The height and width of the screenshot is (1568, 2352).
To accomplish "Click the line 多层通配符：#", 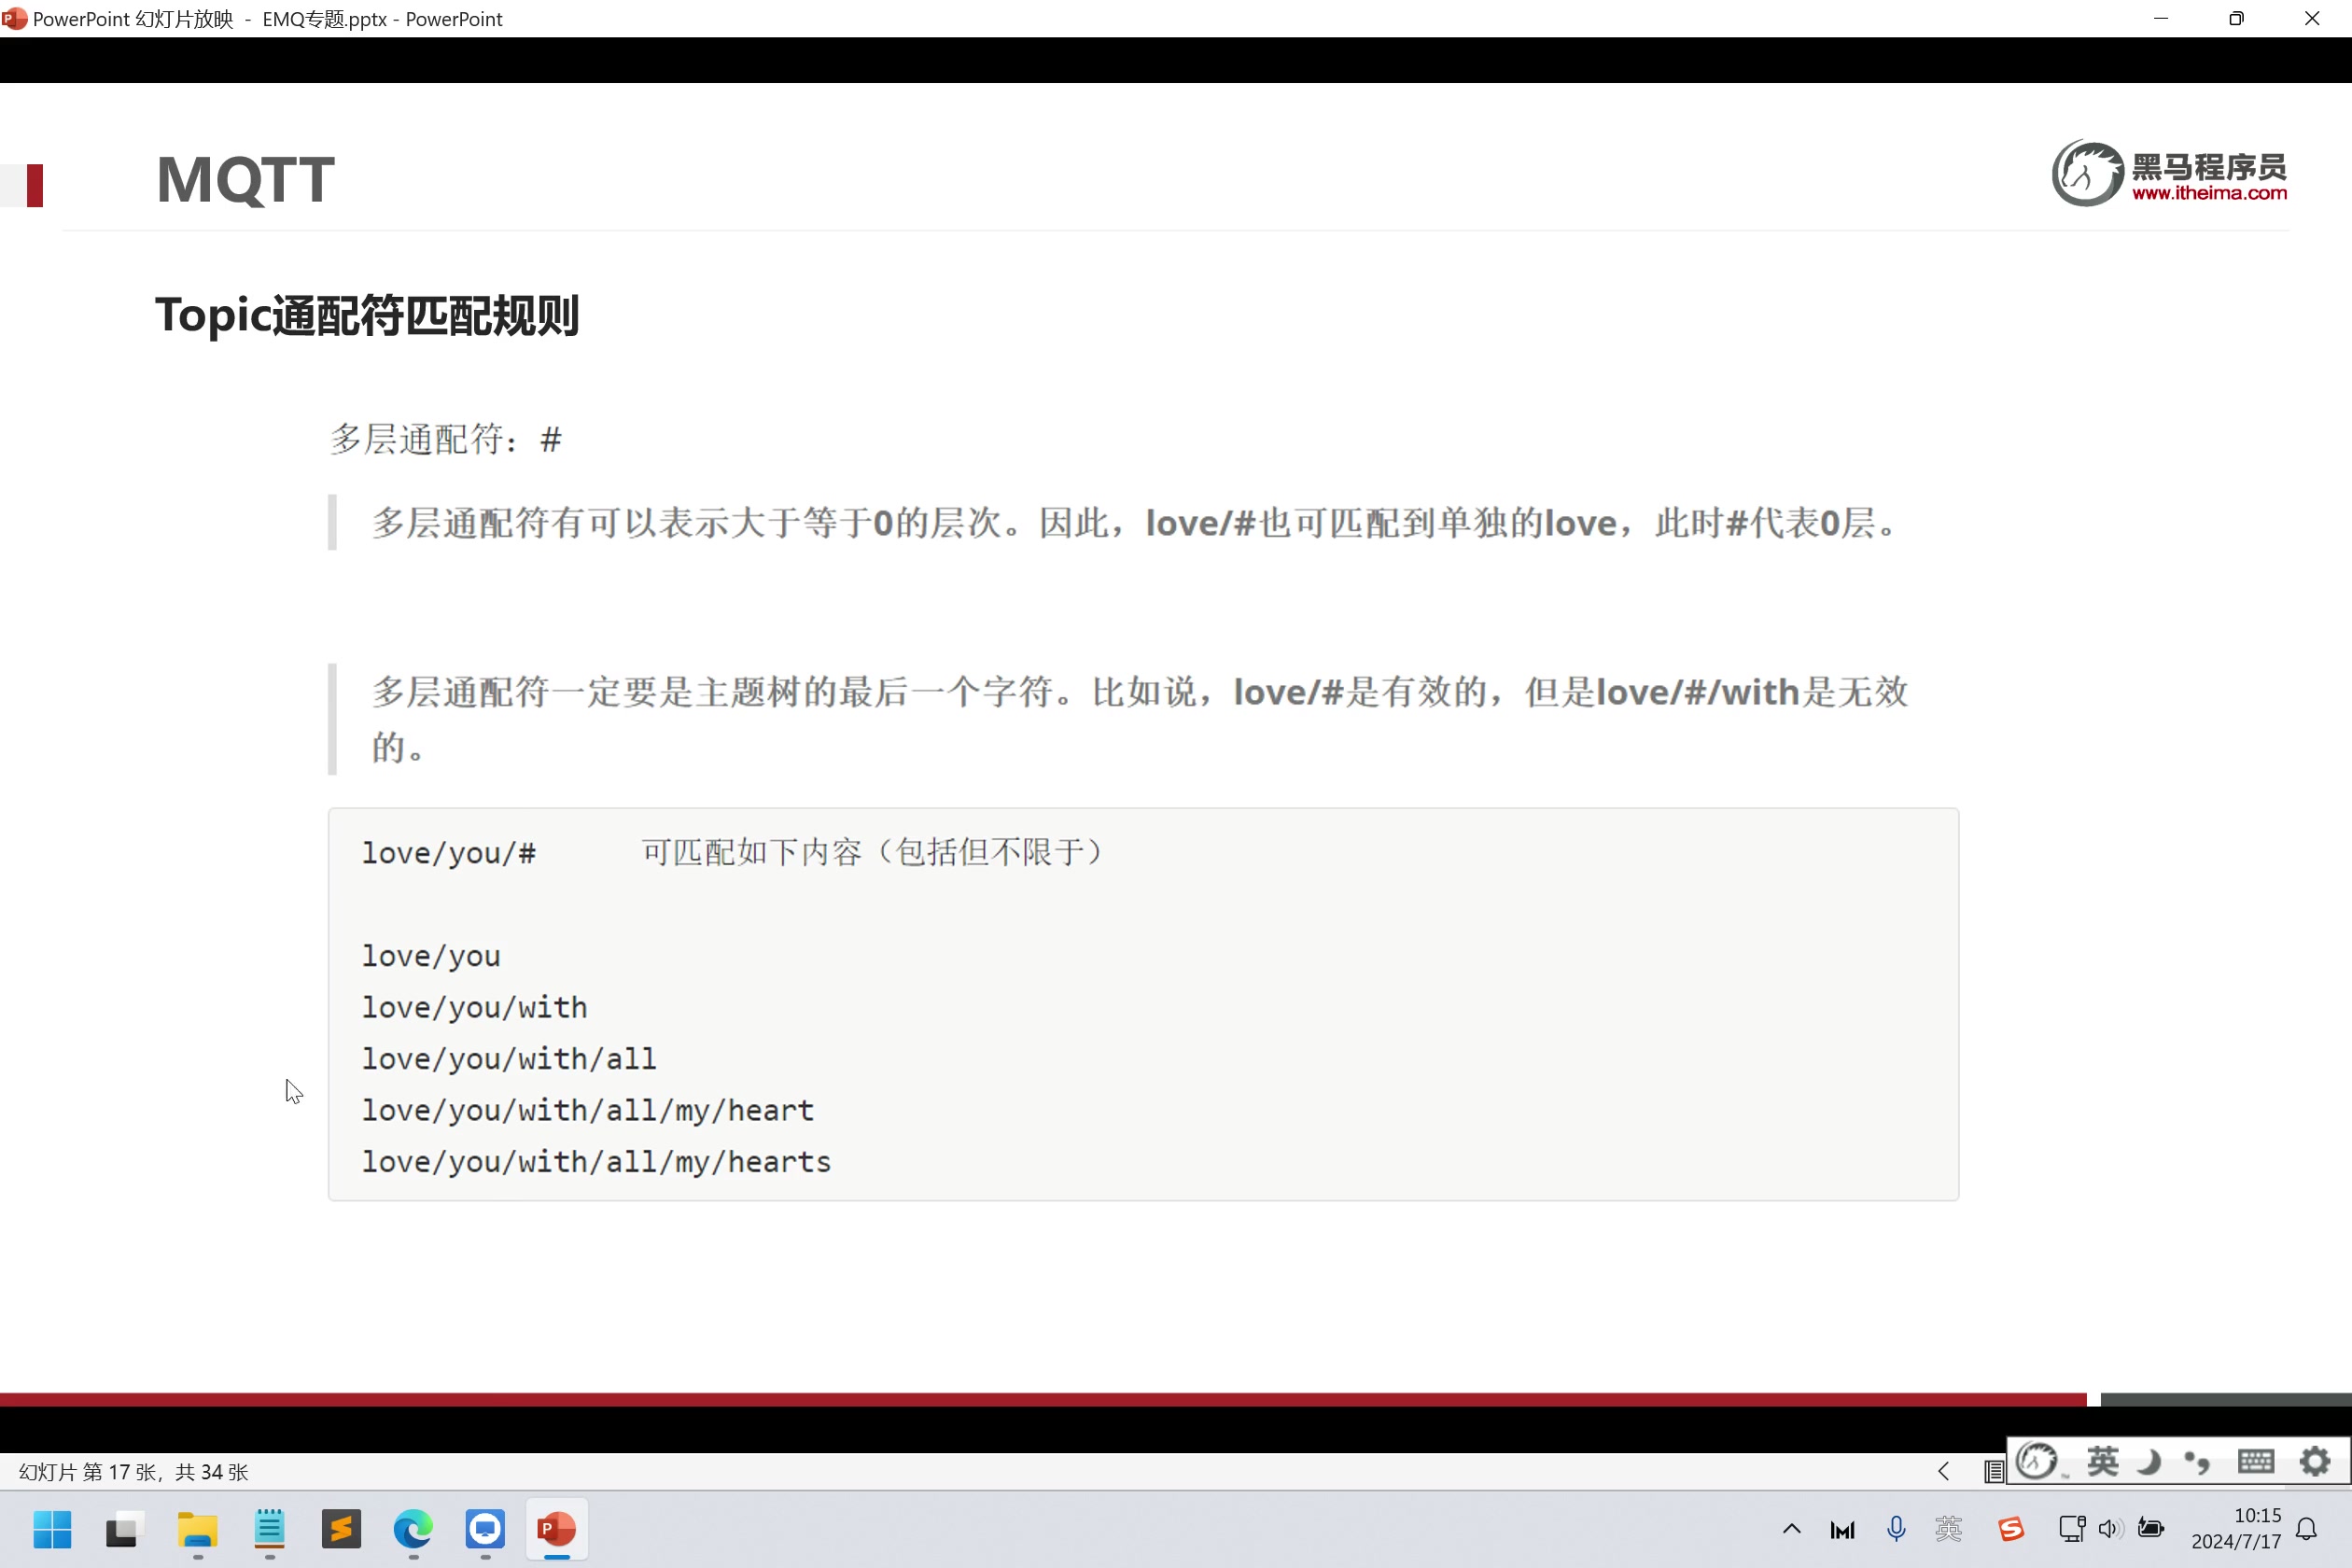I will pos(446,438).
